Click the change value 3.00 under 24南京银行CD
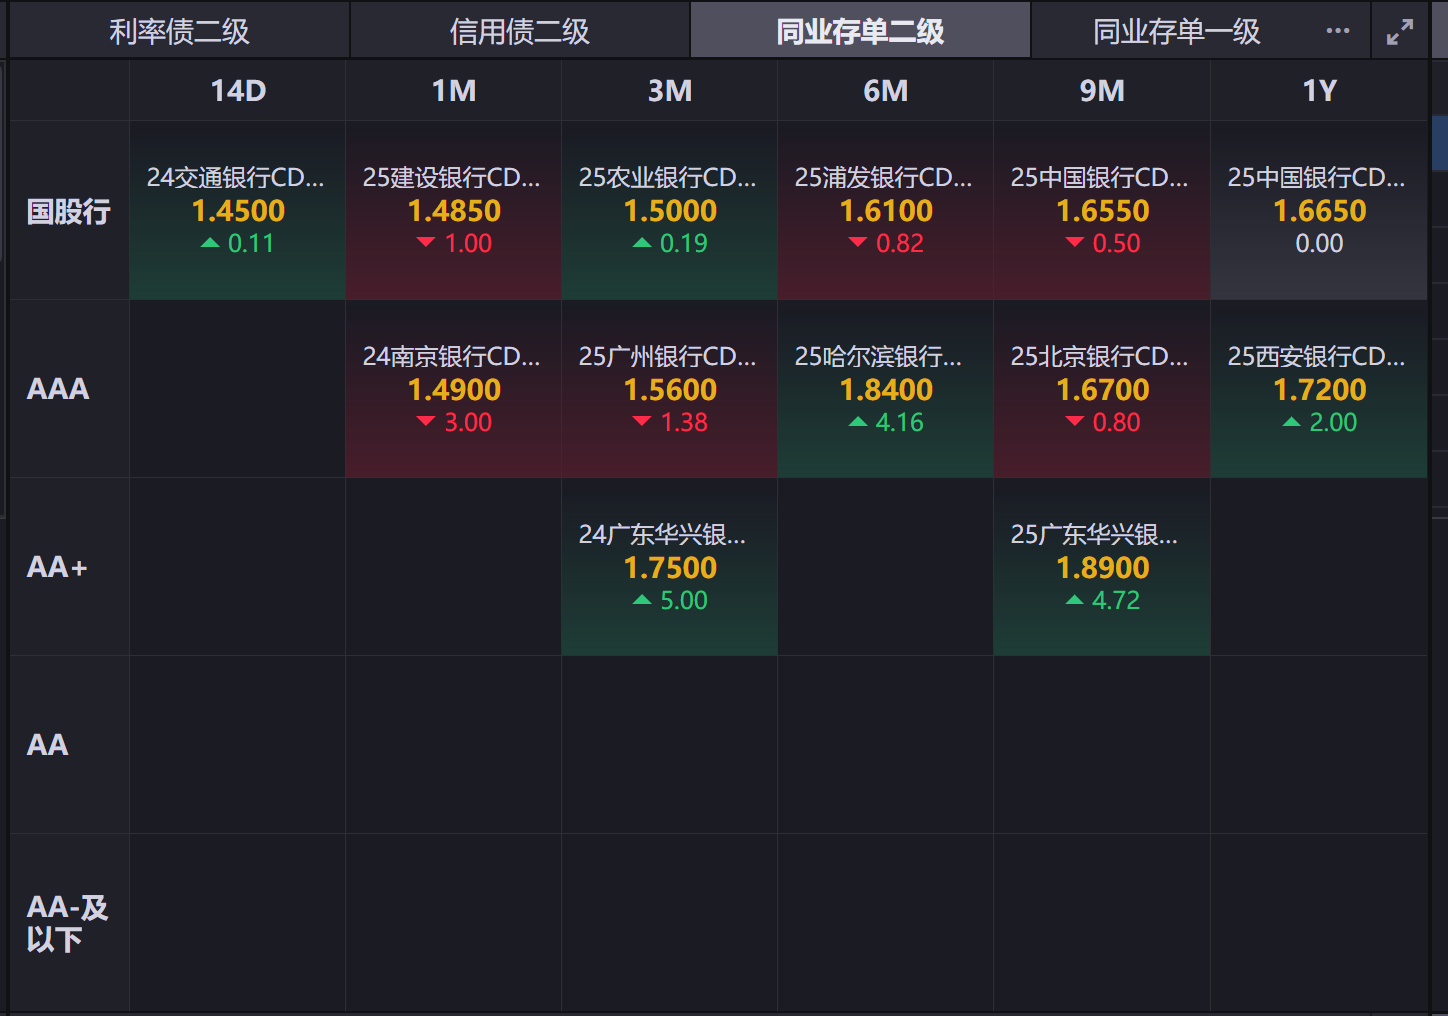This screenshot has height=1016, width=1448. [x=468, y=422]
